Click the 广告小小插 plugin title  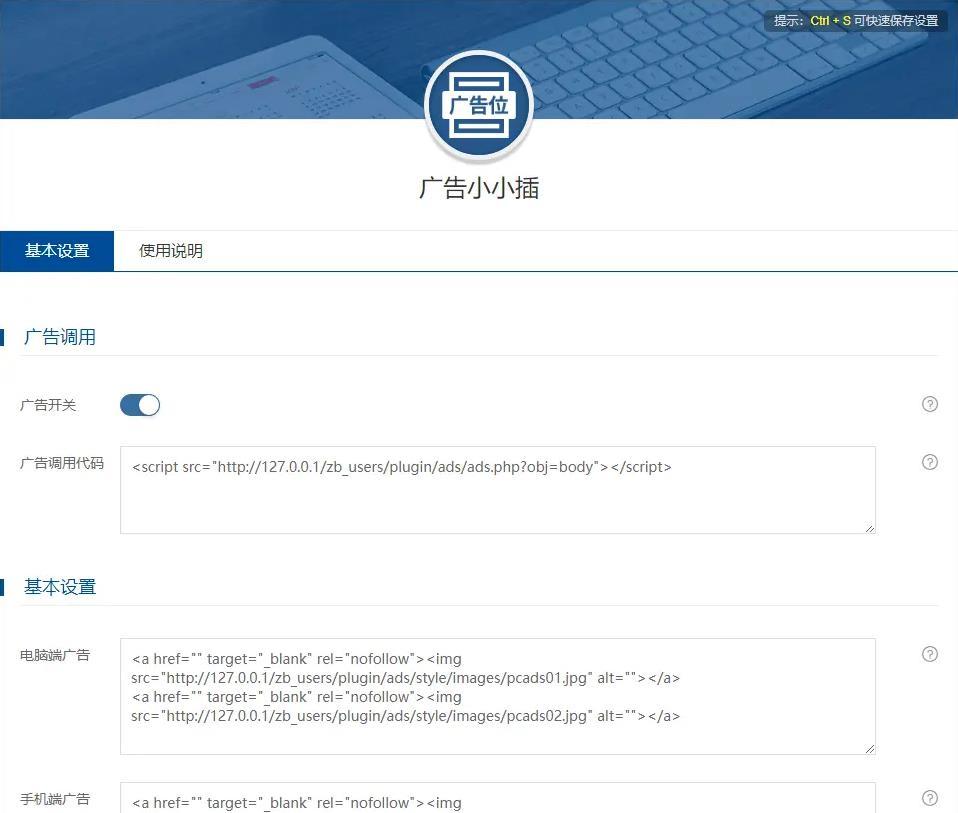pyautogui.click(x=479, y=188)
